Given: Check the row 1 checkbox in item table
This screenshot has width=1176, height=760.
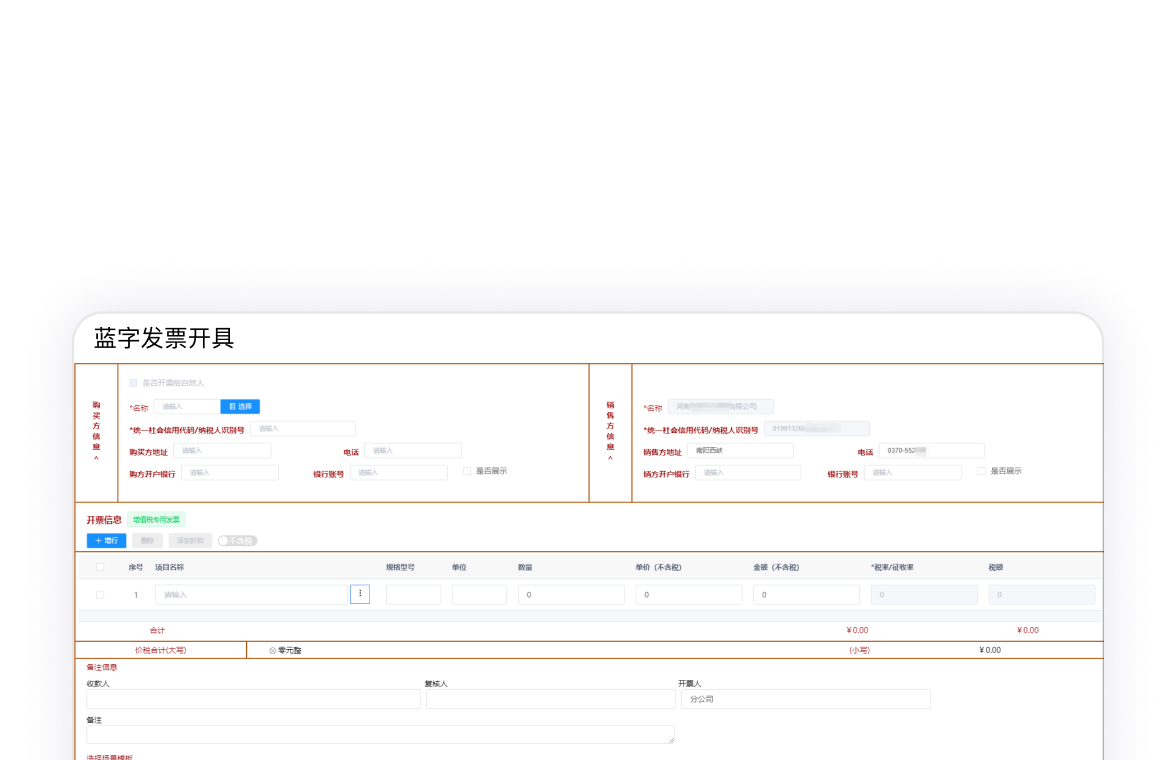Looking at the screenshot, I should (100, 595).
